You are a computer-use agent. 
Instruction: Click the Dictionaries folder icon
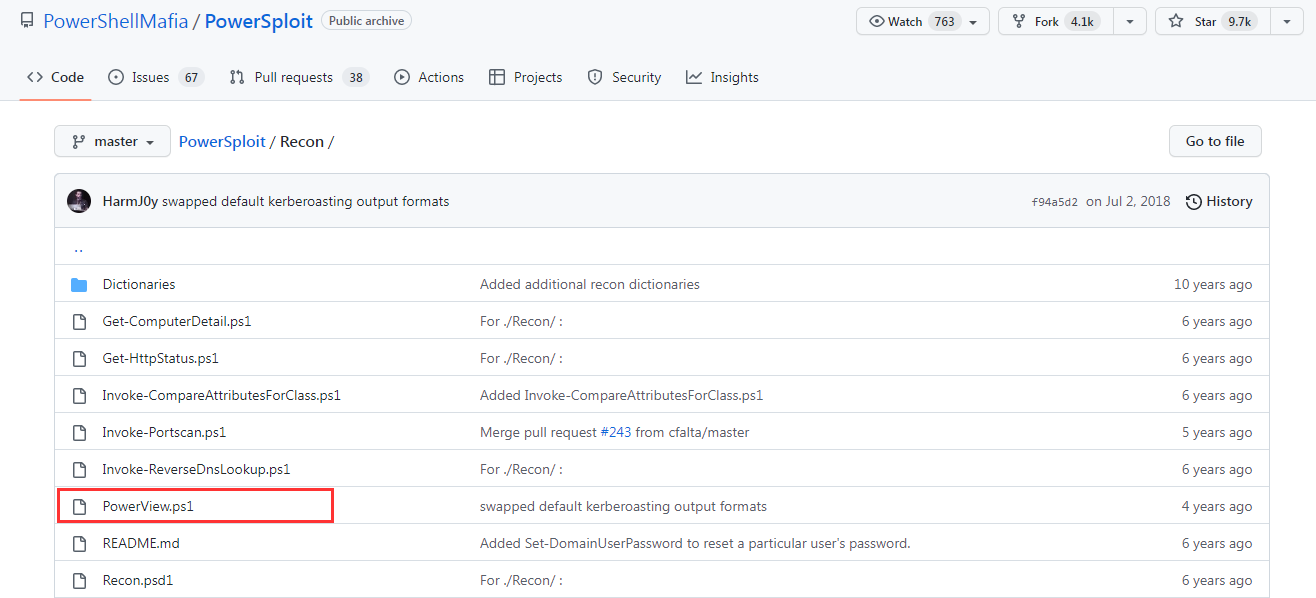[x=79, y=284]
